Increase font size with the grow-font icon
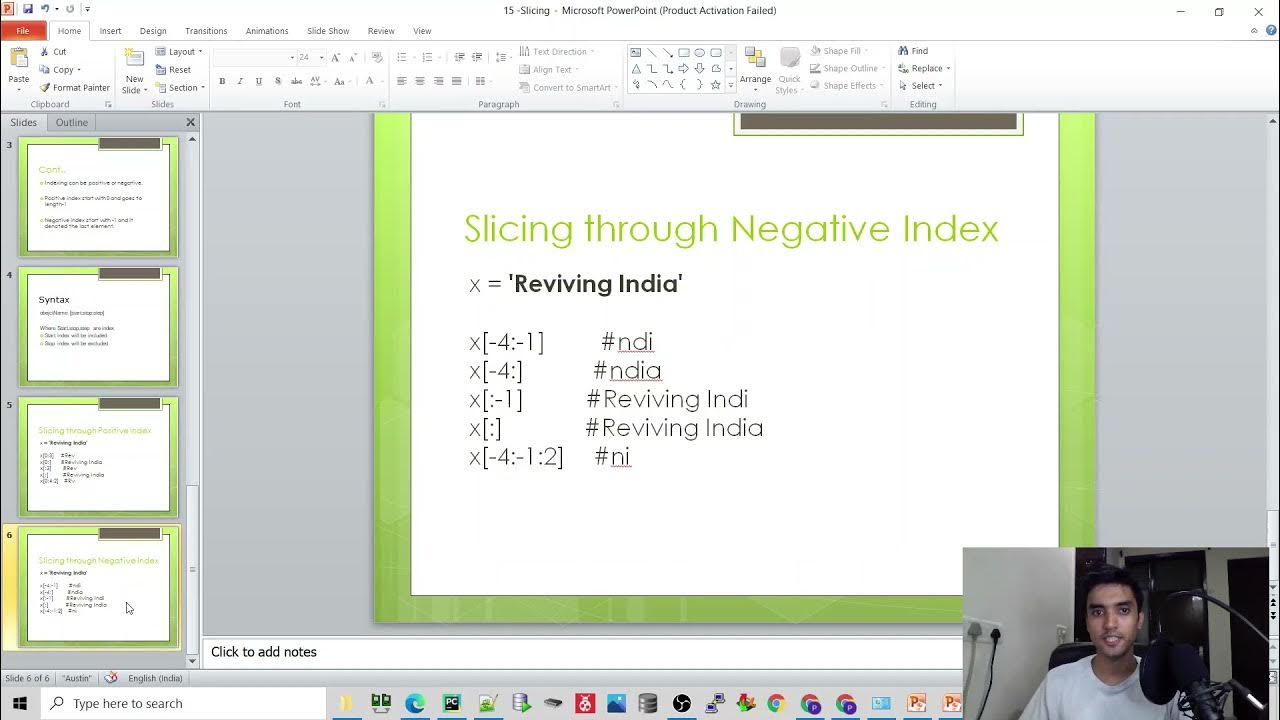Viewport: 1280px width, 720px height. click(335, 57)
